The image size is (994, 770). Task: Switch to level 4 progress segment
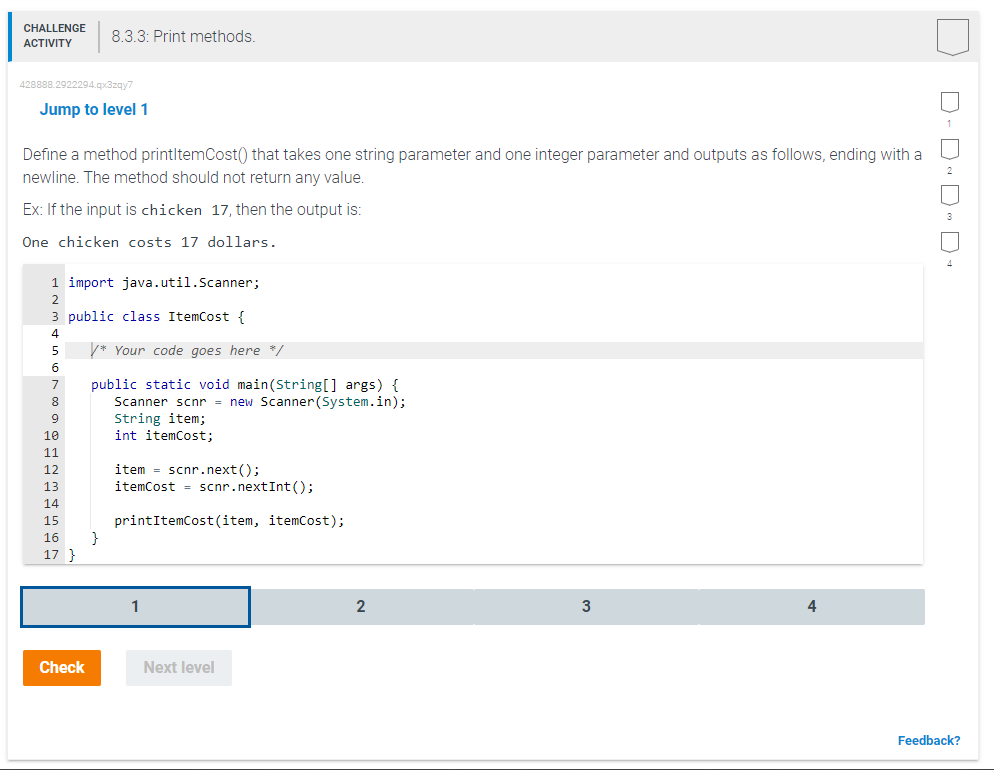click(x=811, y=606)
